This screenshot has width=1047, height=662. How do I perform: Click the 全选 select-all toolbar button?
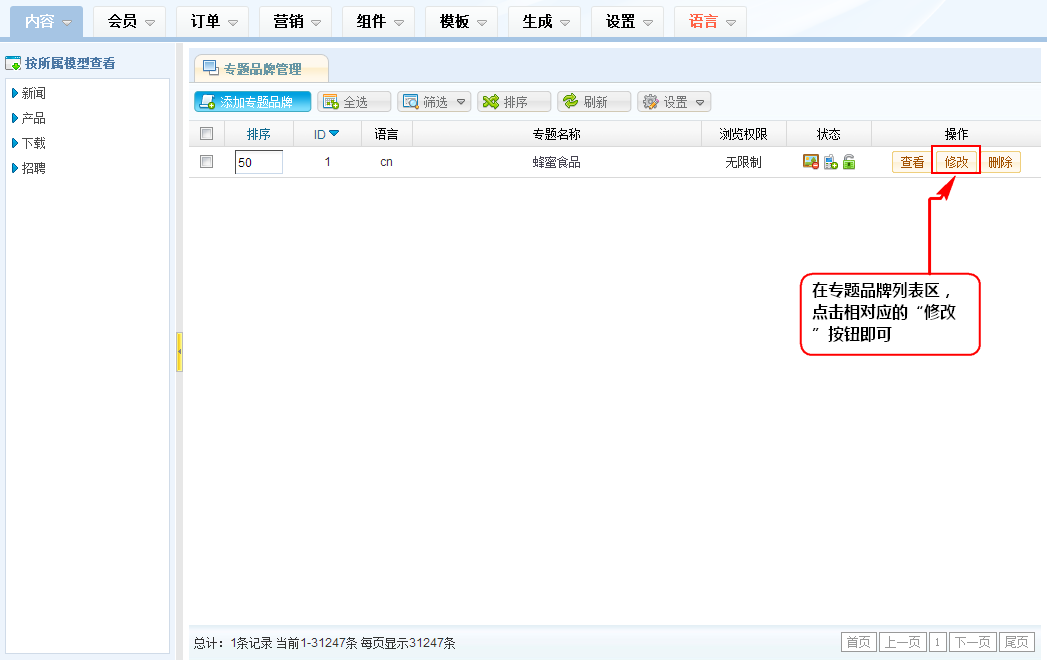point(354,102)
